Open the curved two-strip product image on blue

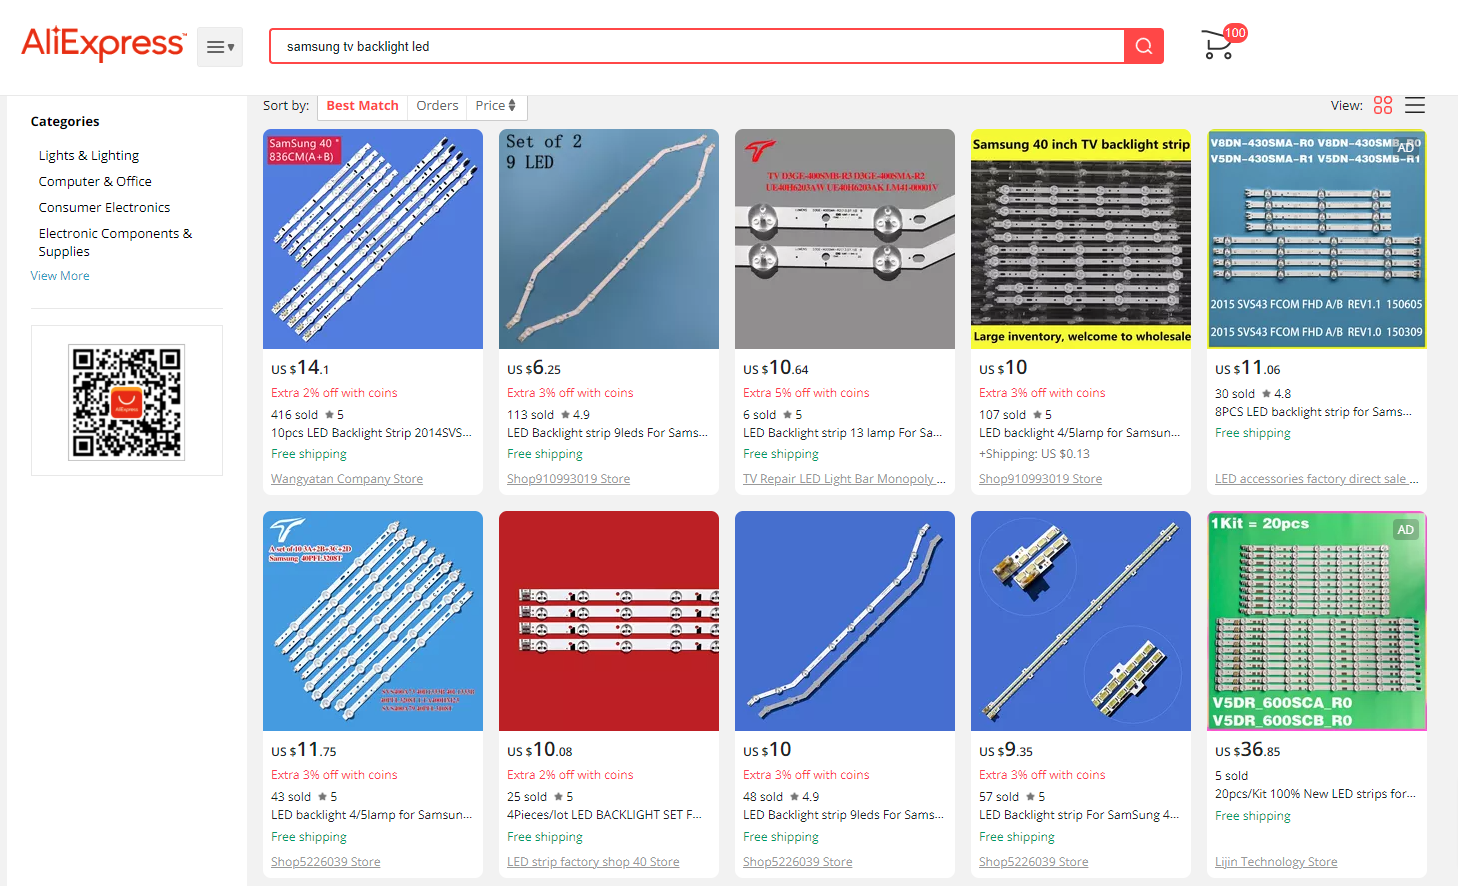click(845, 621)
